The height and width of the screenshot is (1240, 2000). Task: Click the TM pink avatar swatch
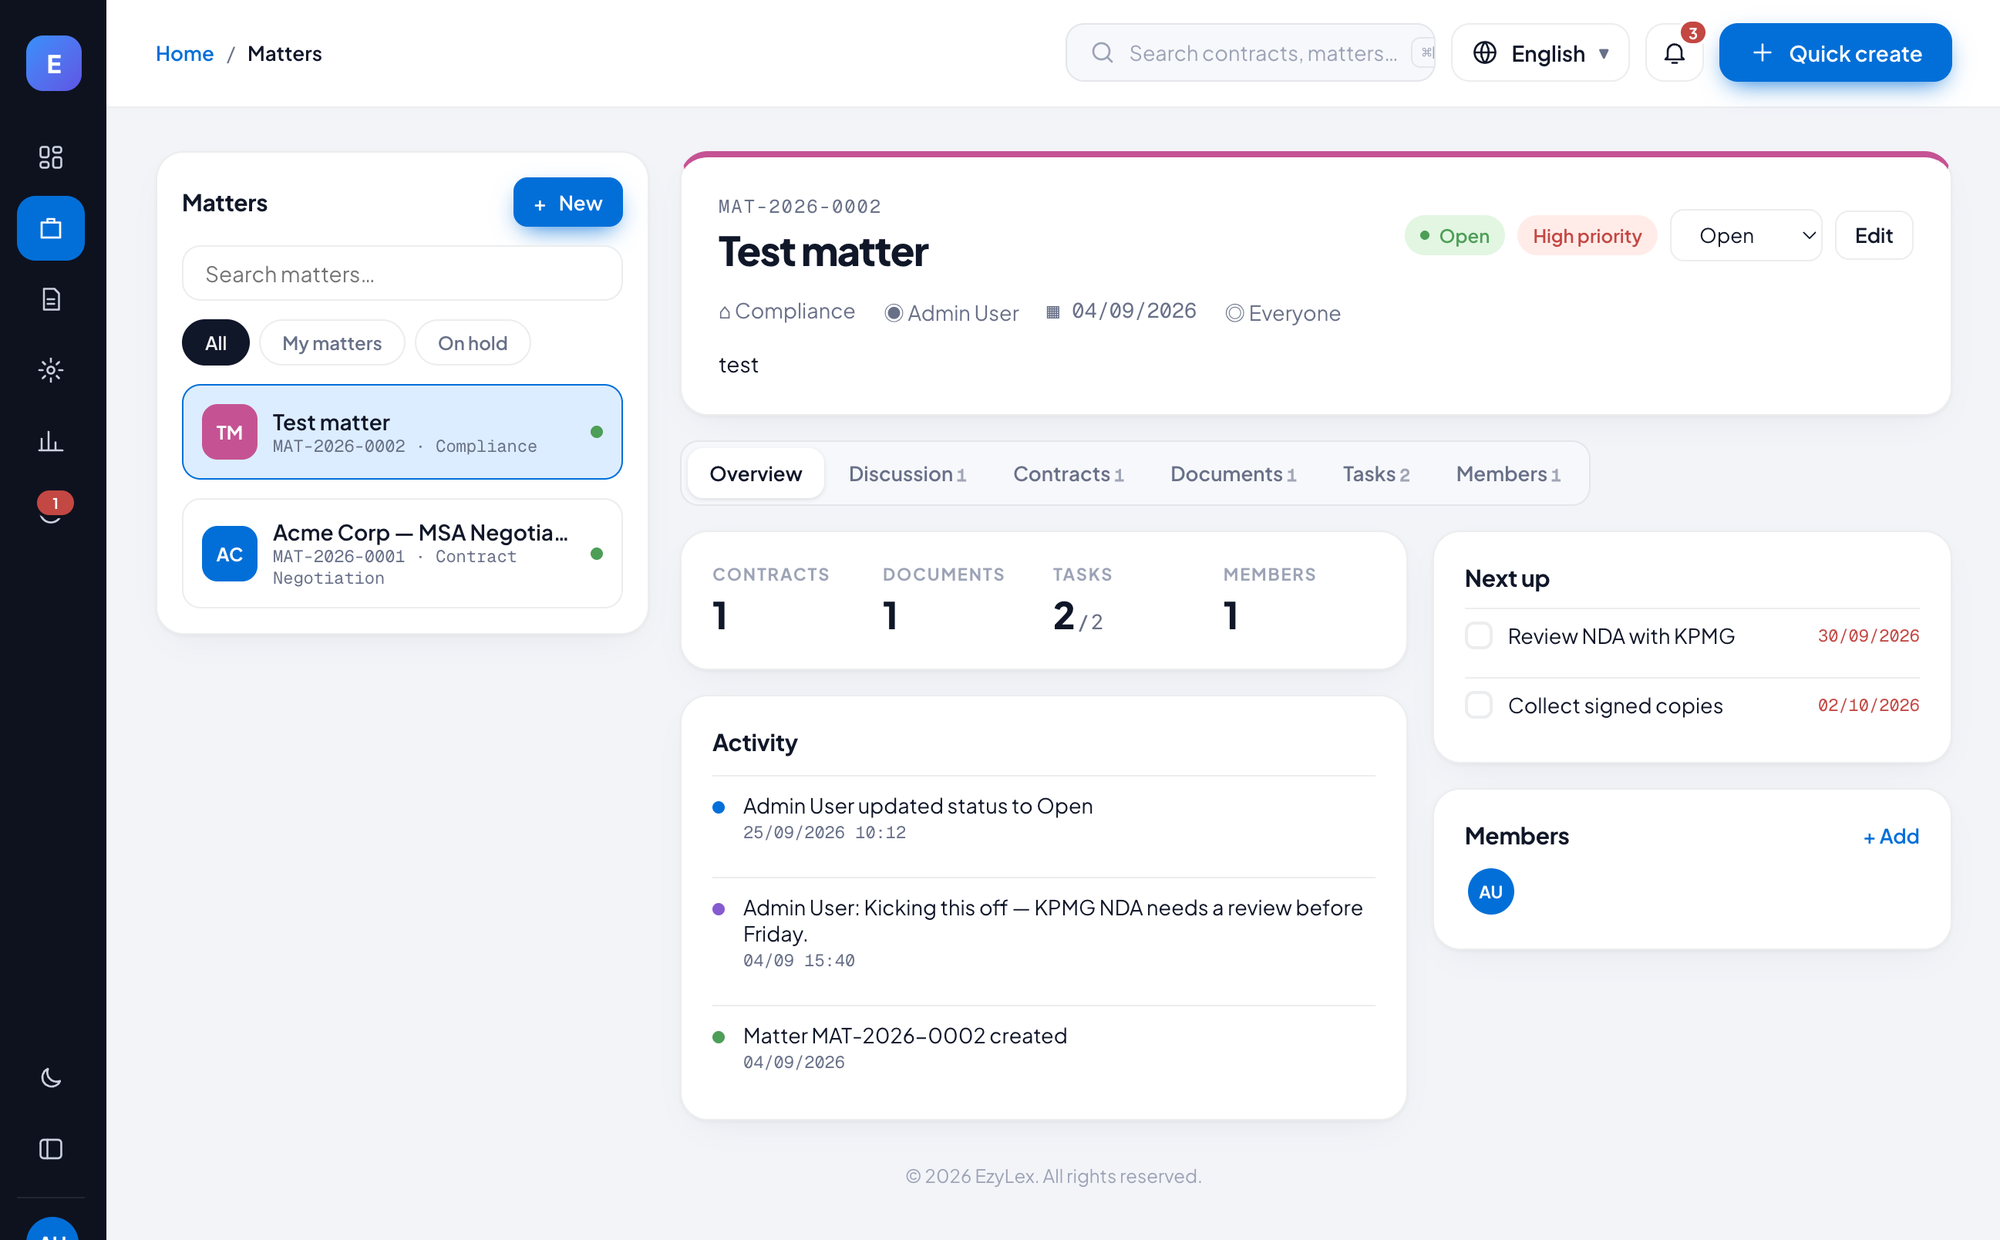(230, 432)
